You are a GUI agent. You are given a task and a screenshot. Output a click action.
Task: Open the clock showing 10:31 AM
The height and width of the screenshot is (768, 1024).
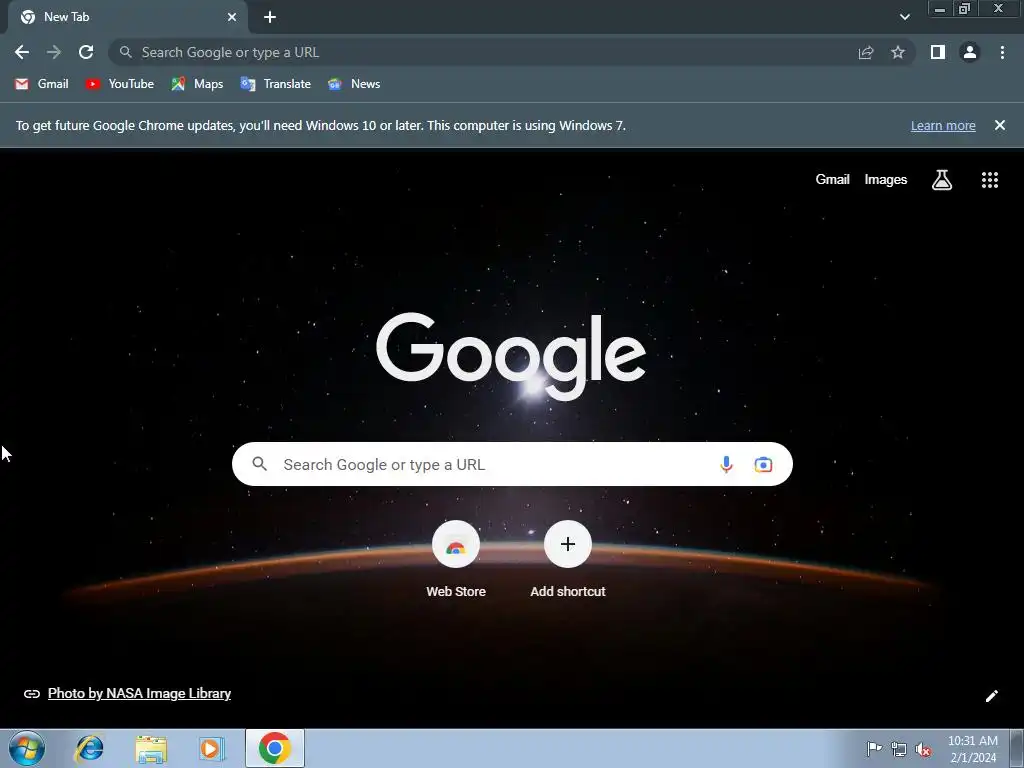pos(973,749)
